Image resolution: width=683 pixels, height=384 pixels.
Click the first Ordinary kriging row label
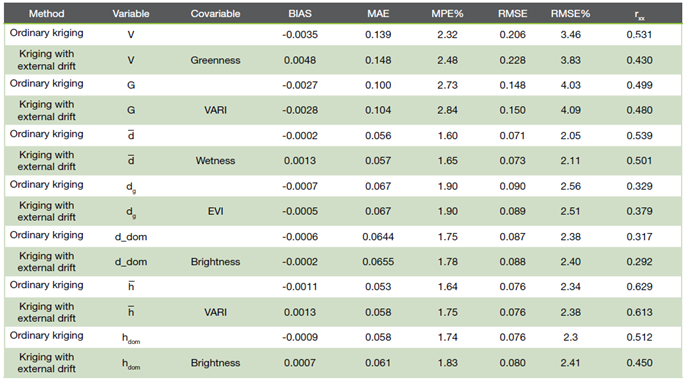point(47,33)
